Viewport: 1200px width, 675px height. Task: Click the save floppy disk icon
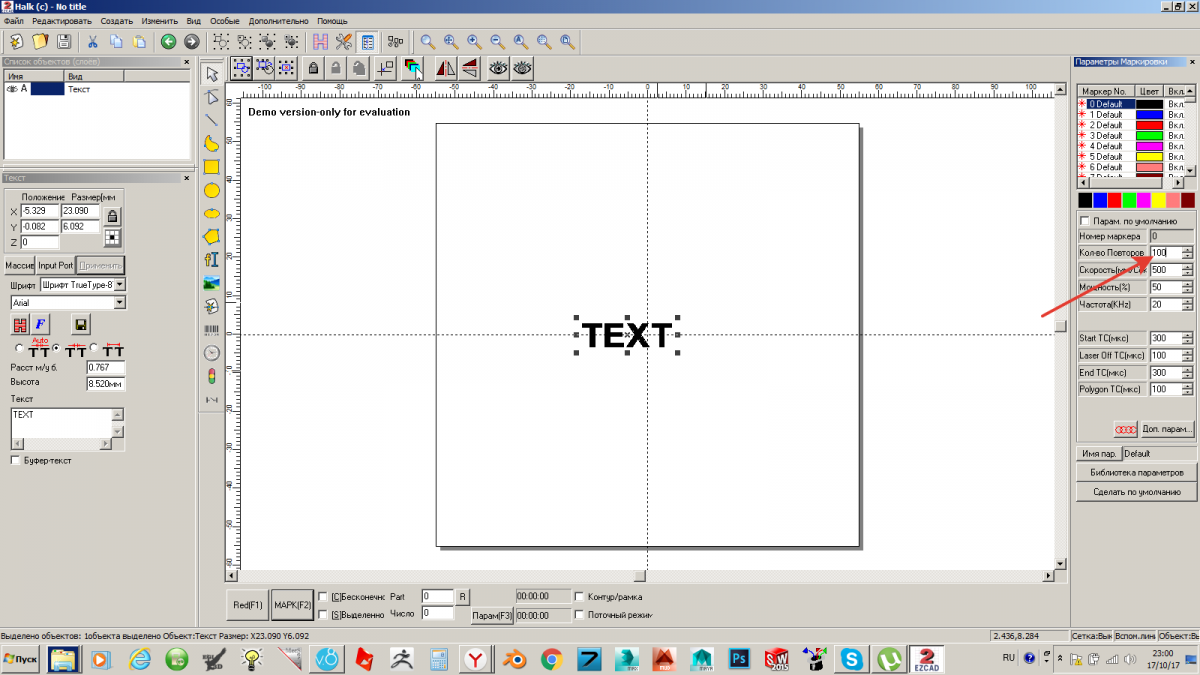click(64, 42)
